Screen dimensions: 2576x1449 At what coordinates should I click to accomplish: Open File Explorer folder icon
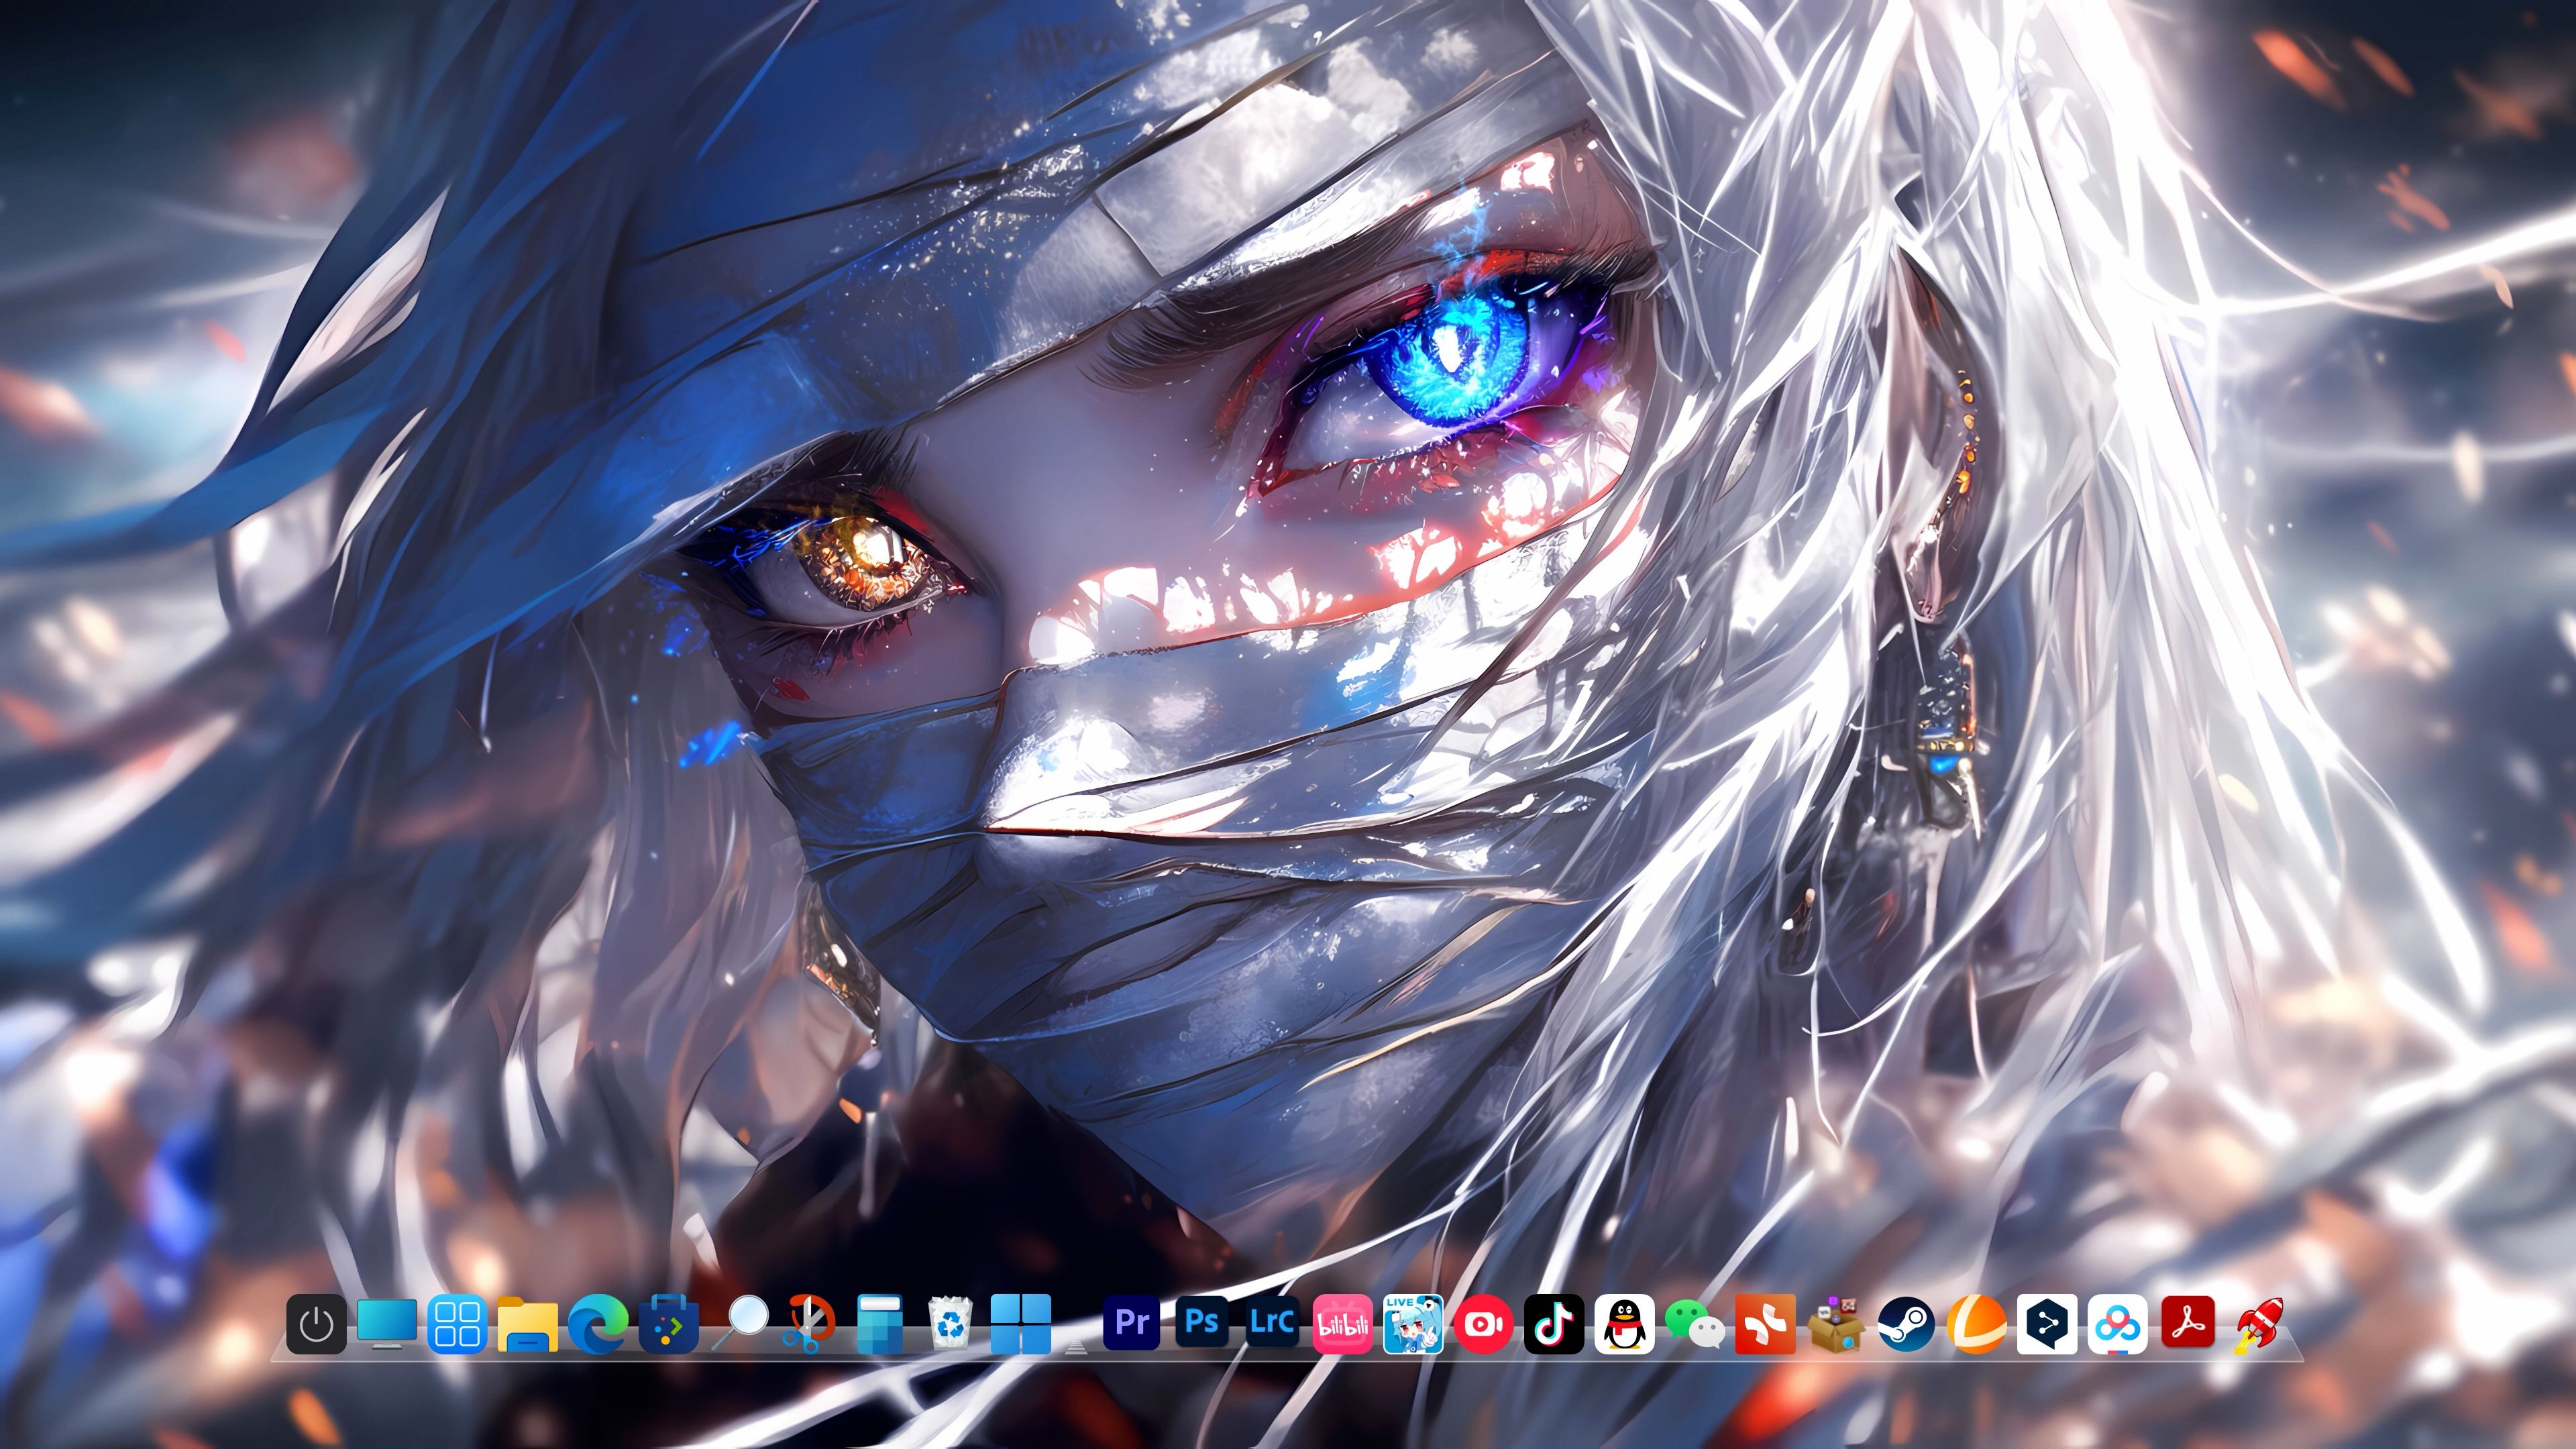[x=528, y=1324]
